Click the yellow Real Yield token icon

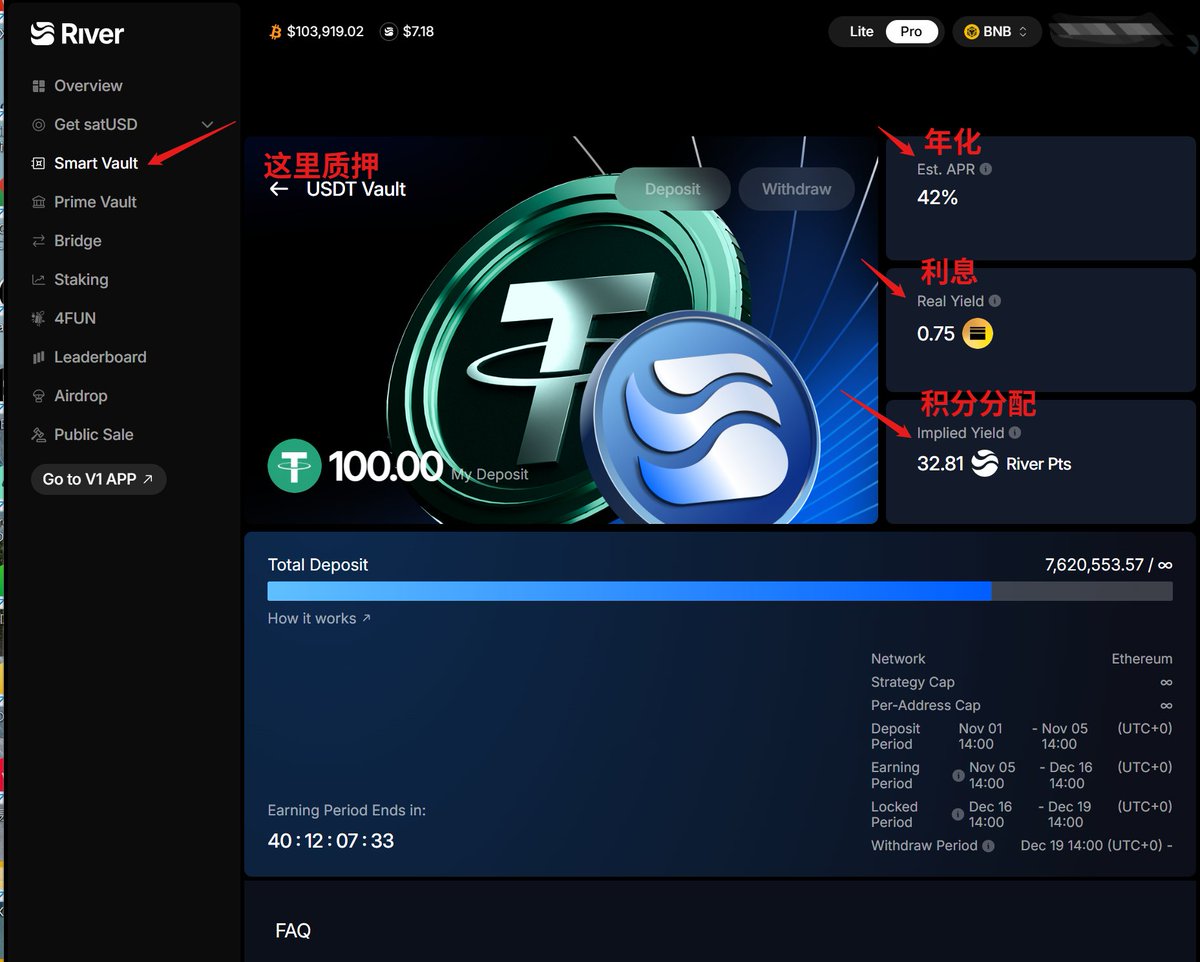[978, 333]
